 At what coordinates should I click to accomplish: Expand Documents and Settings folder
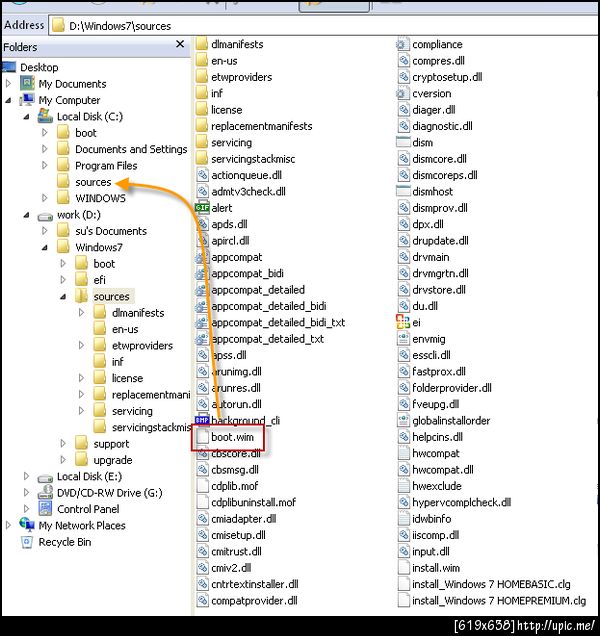tap(45, 149)
